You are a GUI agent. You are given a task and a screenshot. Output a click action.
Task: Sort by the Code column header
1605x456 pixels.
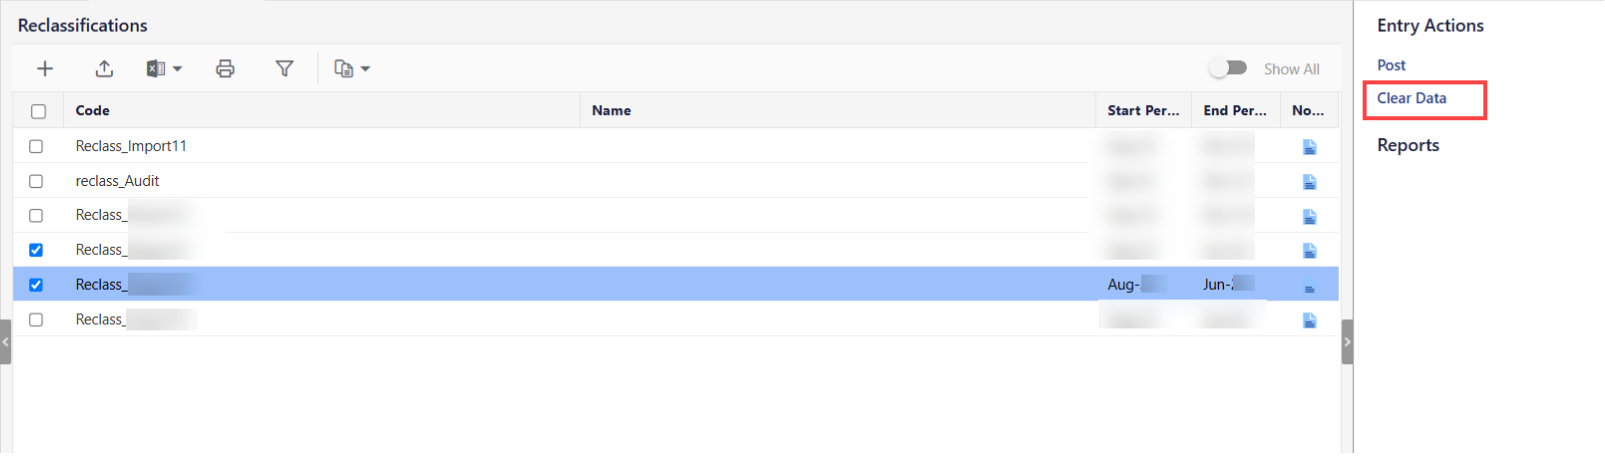click(93, 111)
